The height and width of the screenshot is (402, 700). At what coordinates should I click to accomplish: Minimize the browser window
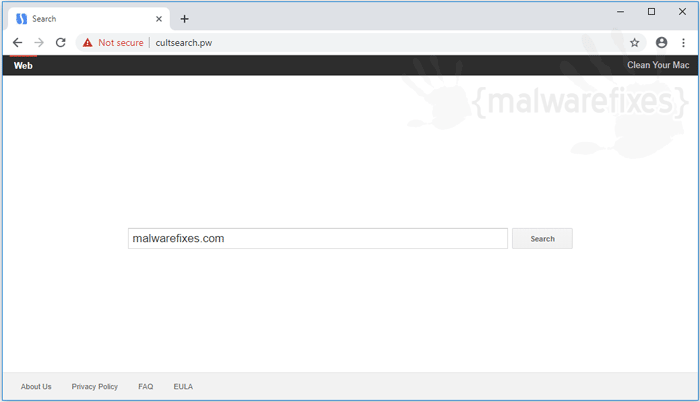tap(621, 12)
